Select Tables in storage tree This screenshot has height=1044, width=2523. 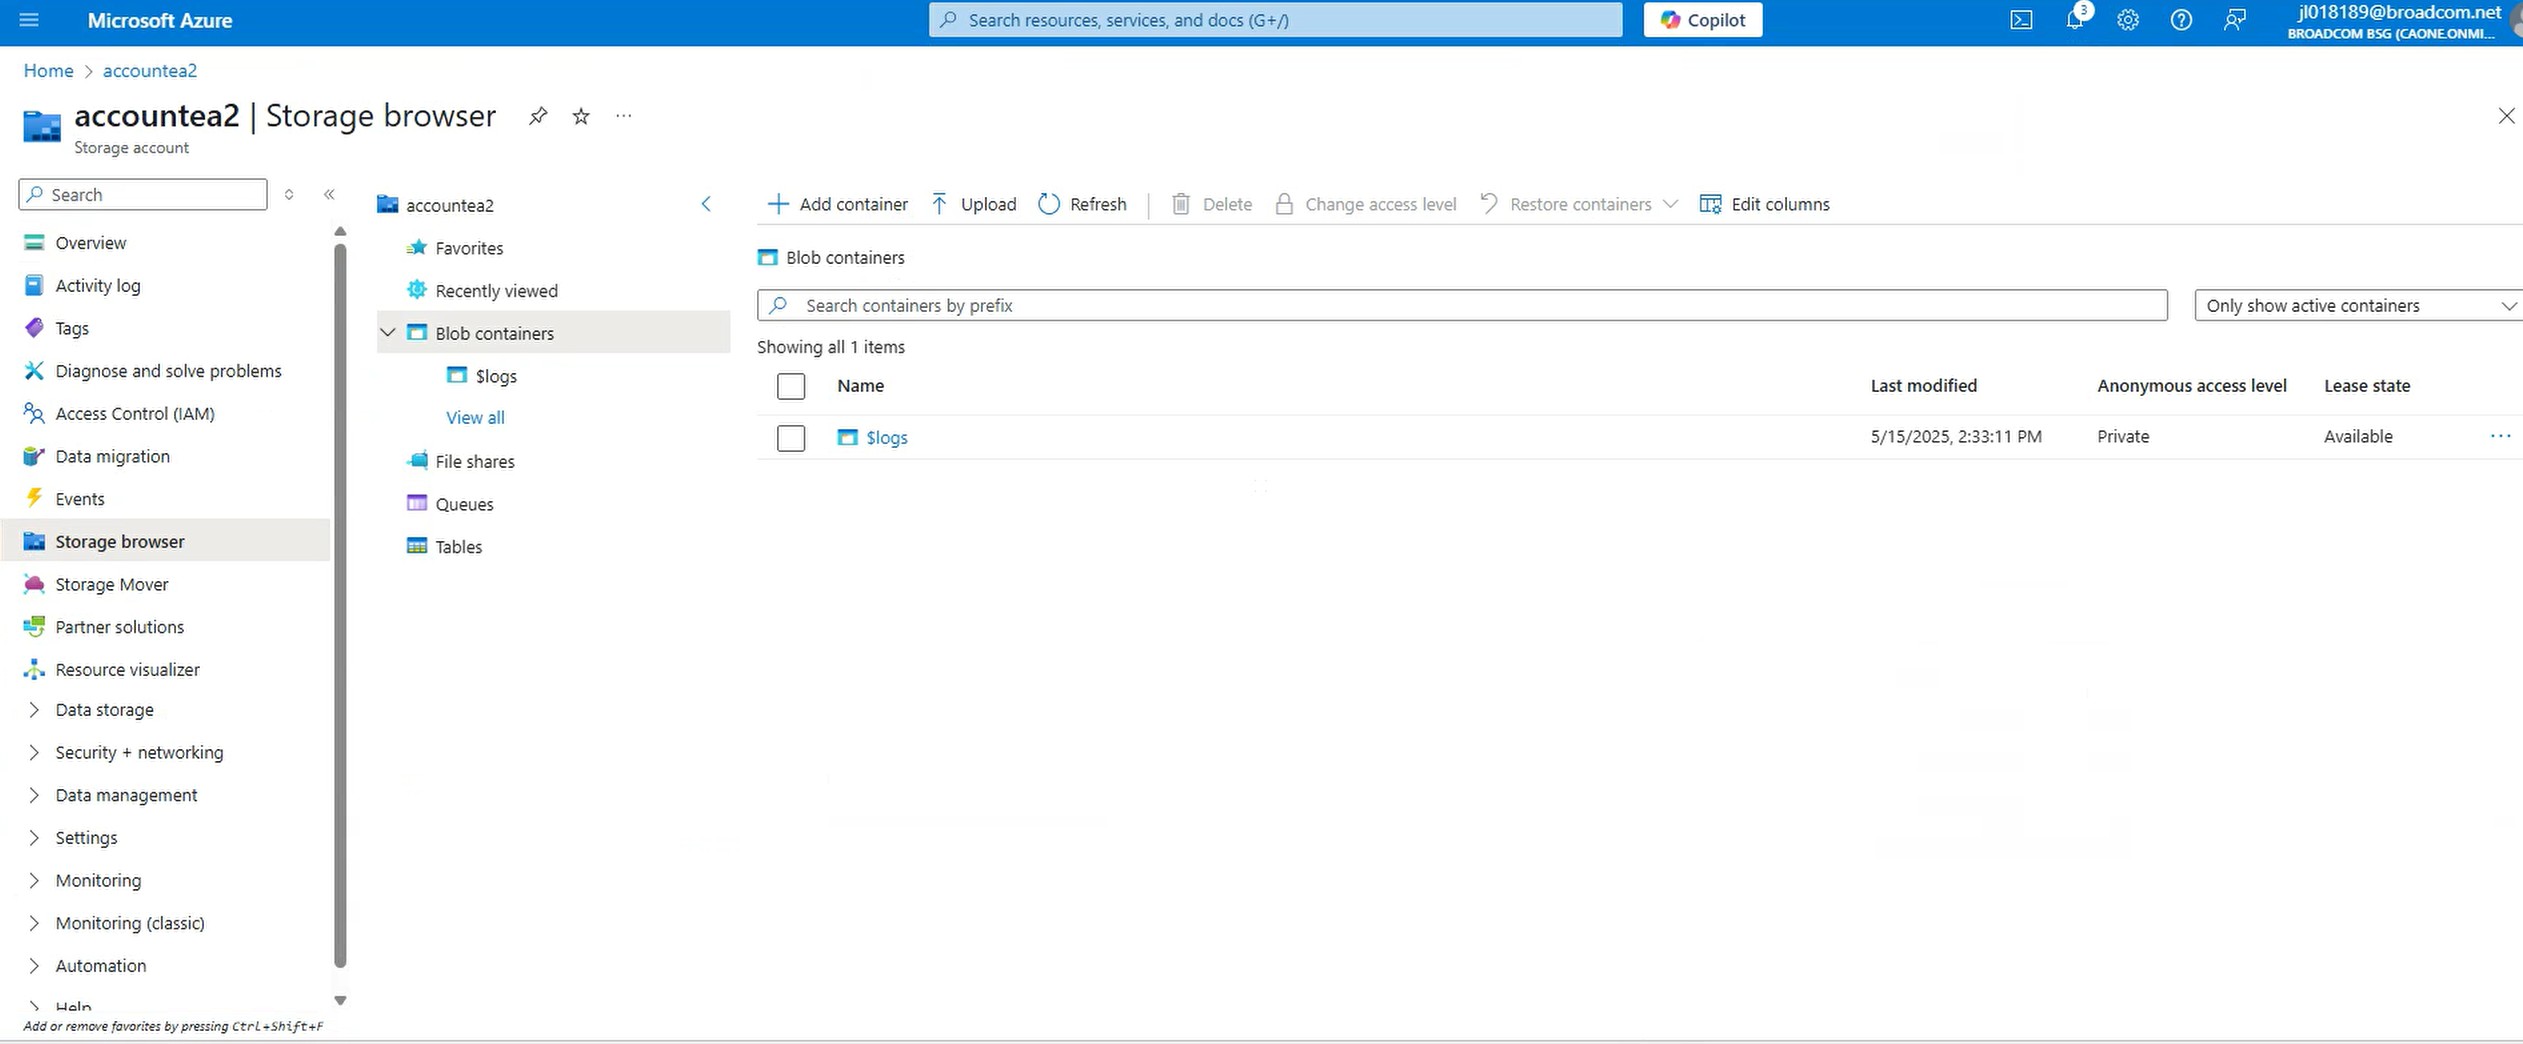click(x=458, y=547)
